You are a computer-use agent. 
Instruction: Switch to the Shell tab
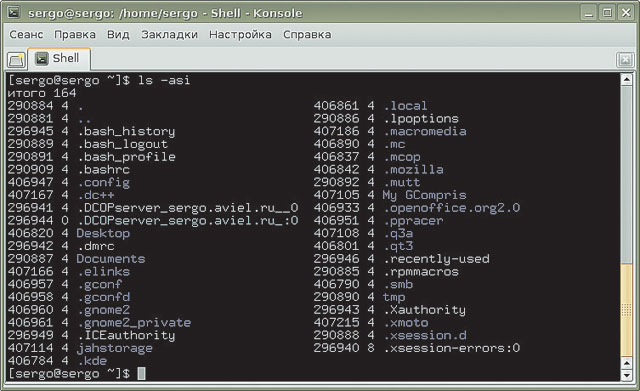59,59
